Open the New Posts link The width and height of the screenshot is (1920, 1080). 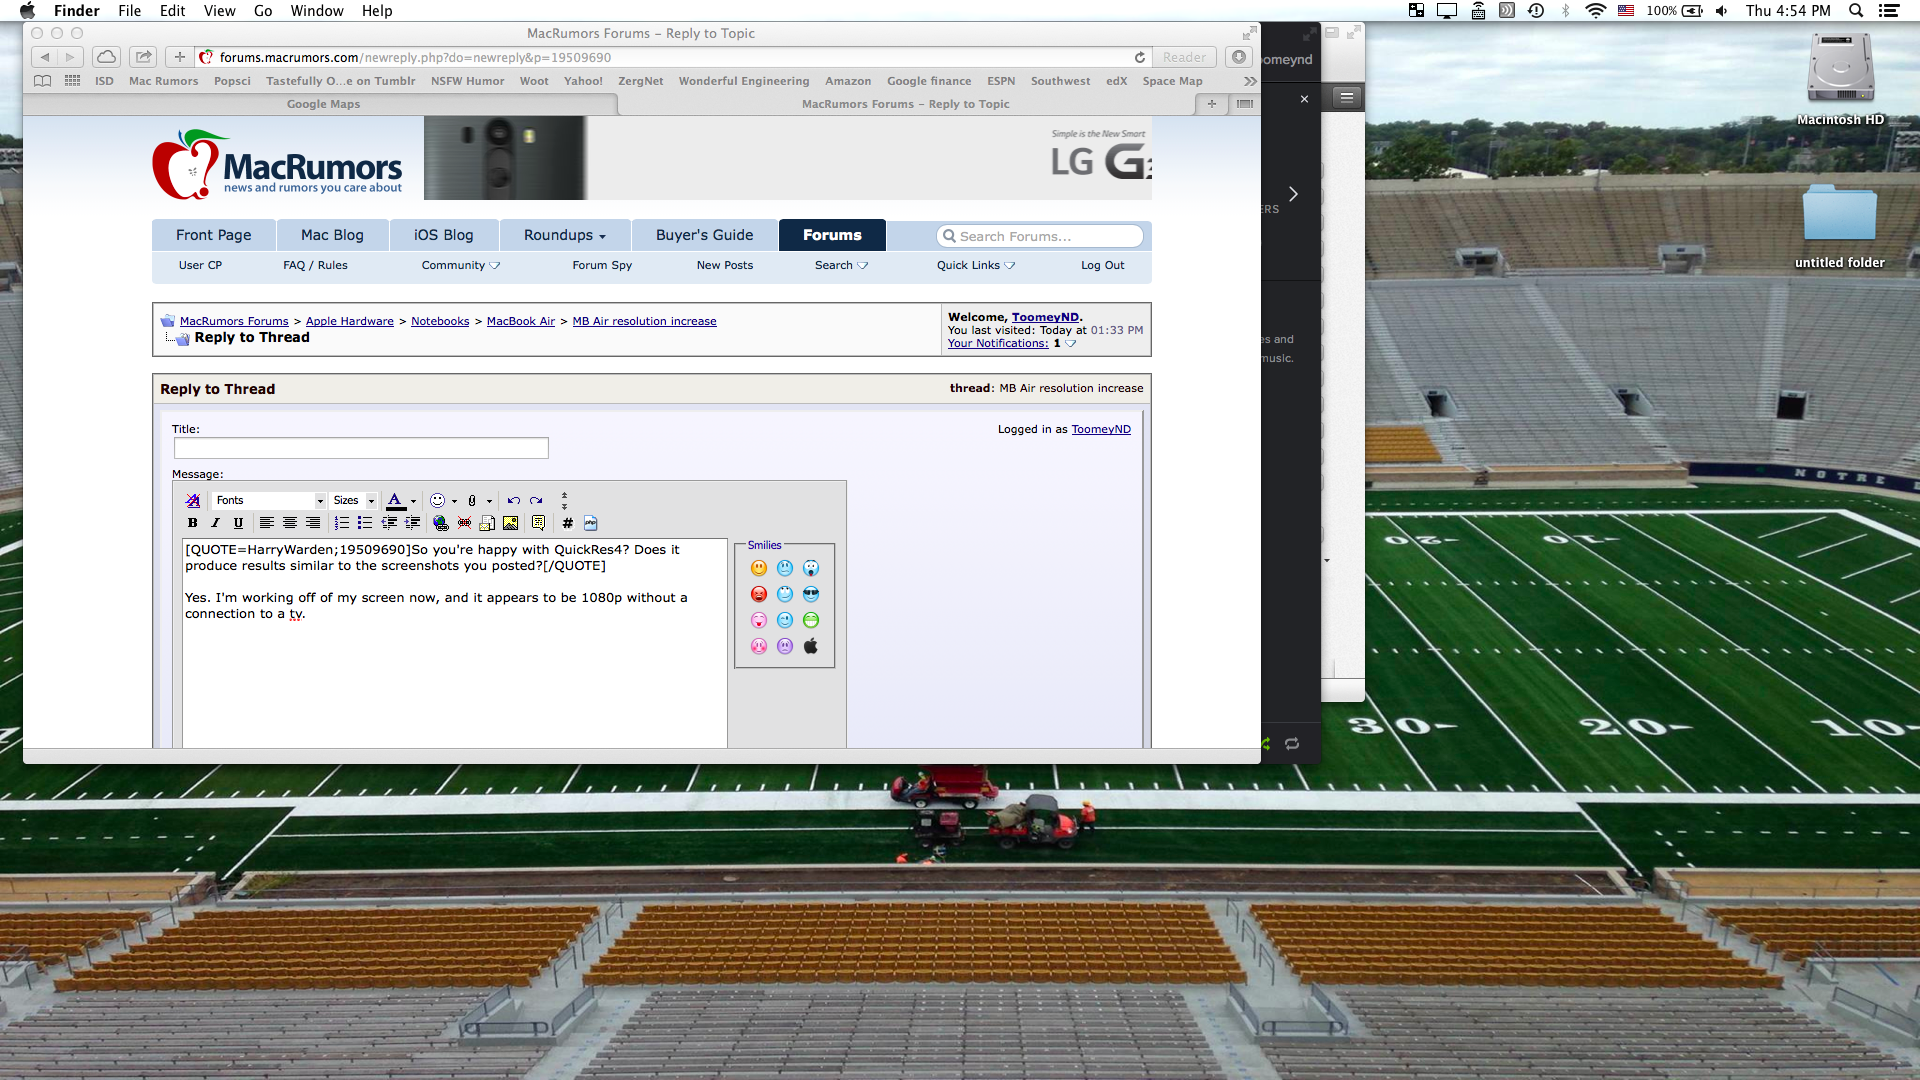725,265
